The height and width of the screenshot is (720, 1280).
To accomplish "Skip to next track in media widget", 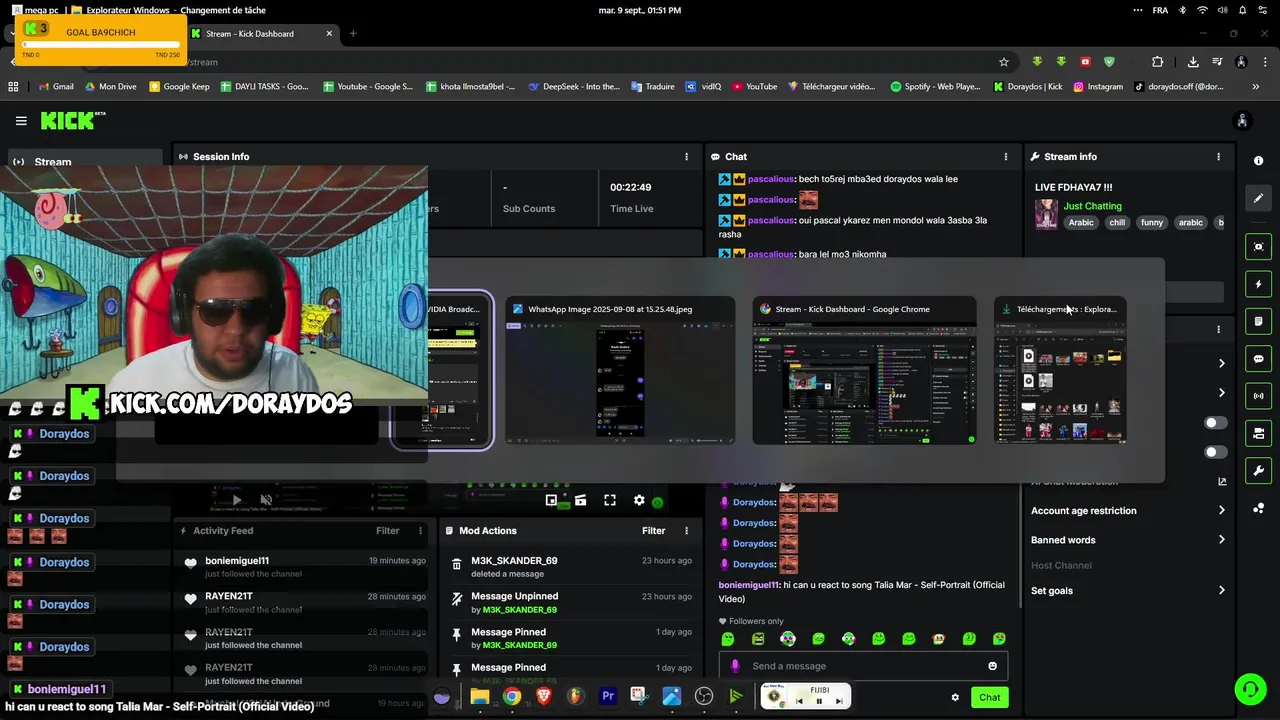I will click(839, 701).
